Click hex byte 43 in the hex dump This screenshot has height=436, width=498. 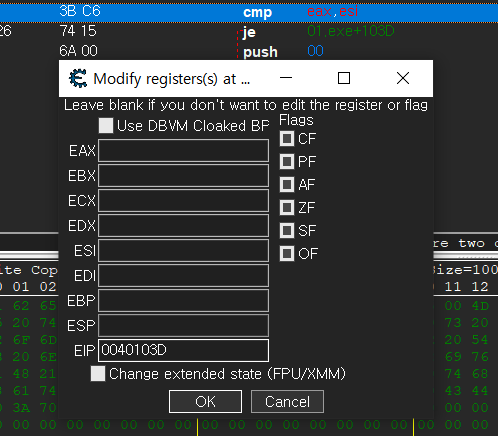(x=453, y=391)
